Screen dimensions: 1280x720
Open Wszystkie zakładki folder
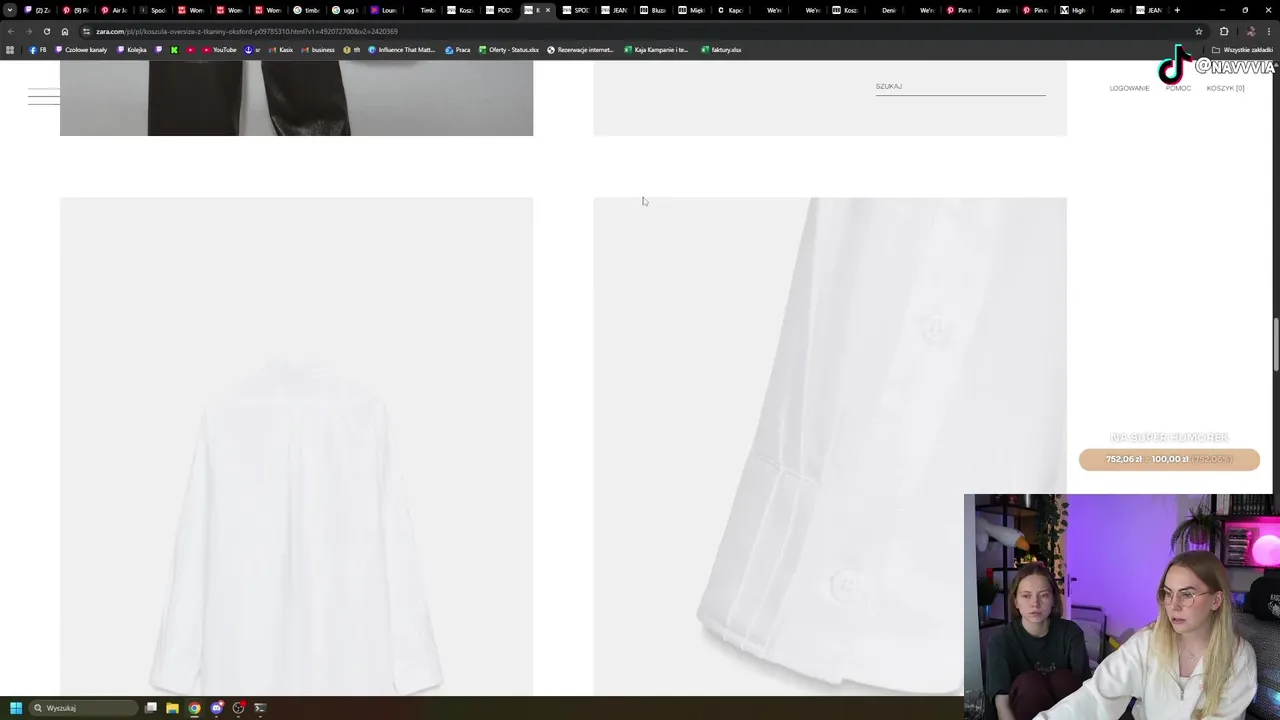pyautogui.click(x=1243, y=50)
